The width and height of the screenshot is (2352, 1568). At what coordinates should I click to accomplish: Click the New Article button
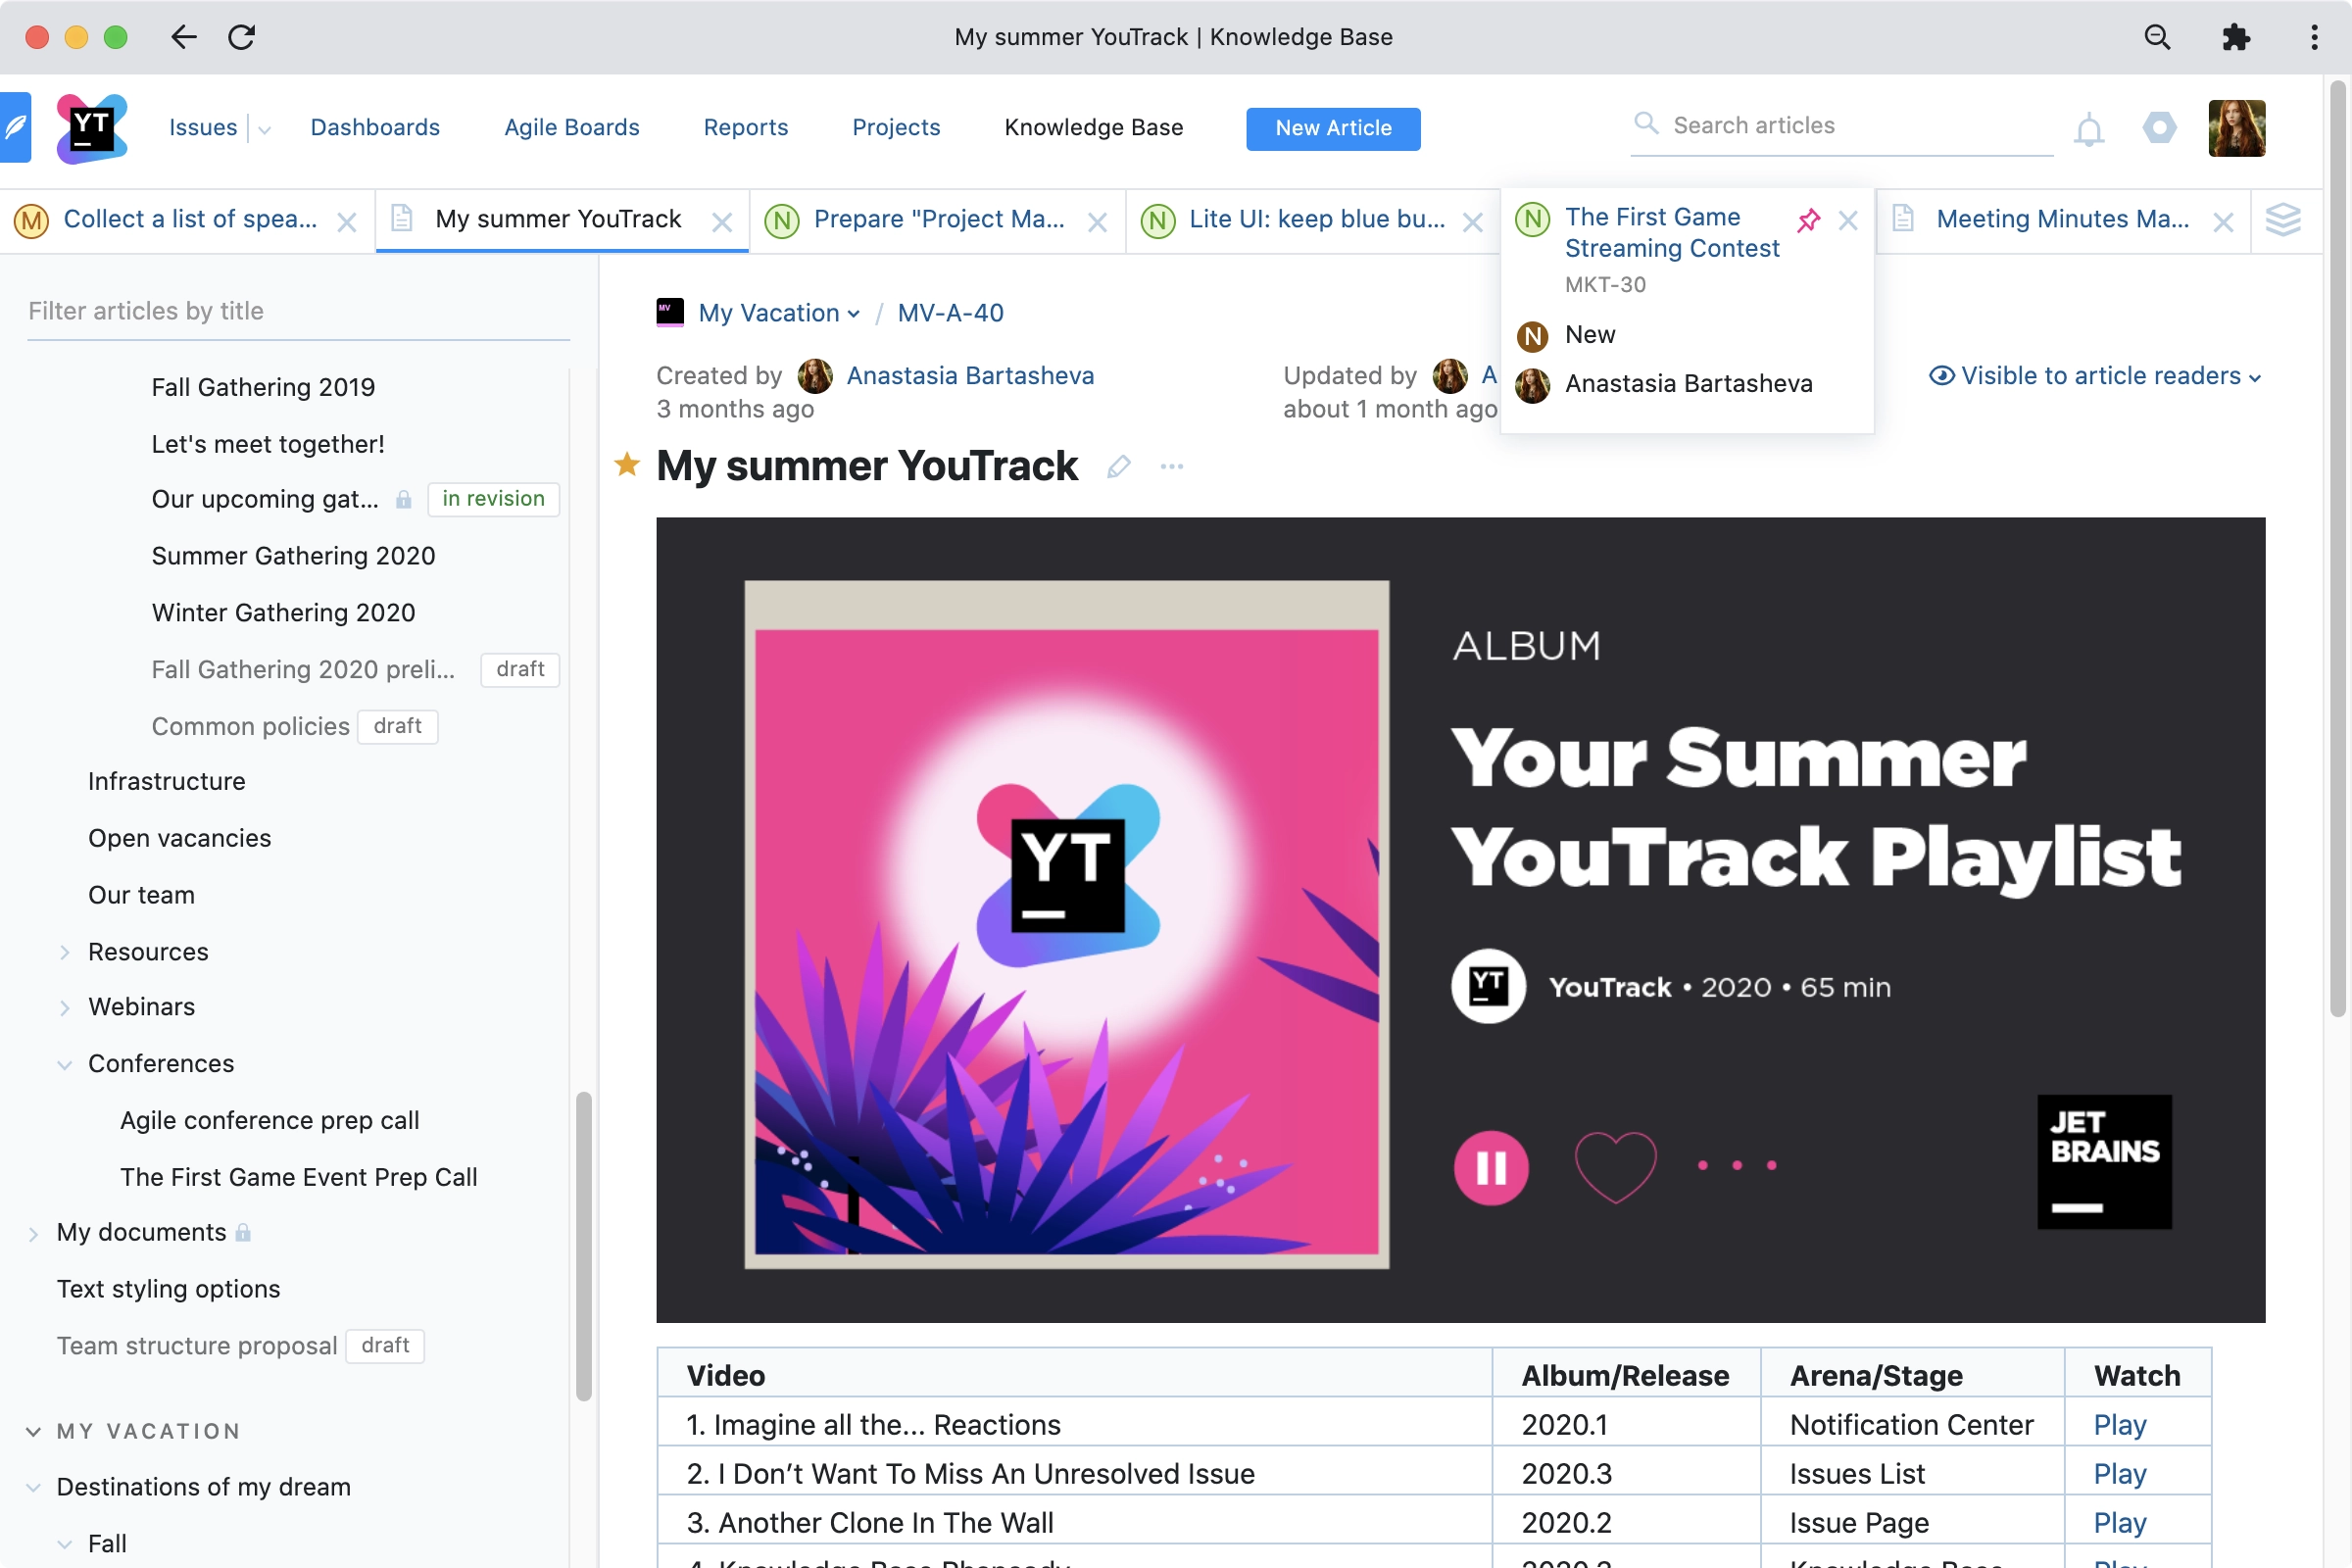click(x=1333, y=128)
